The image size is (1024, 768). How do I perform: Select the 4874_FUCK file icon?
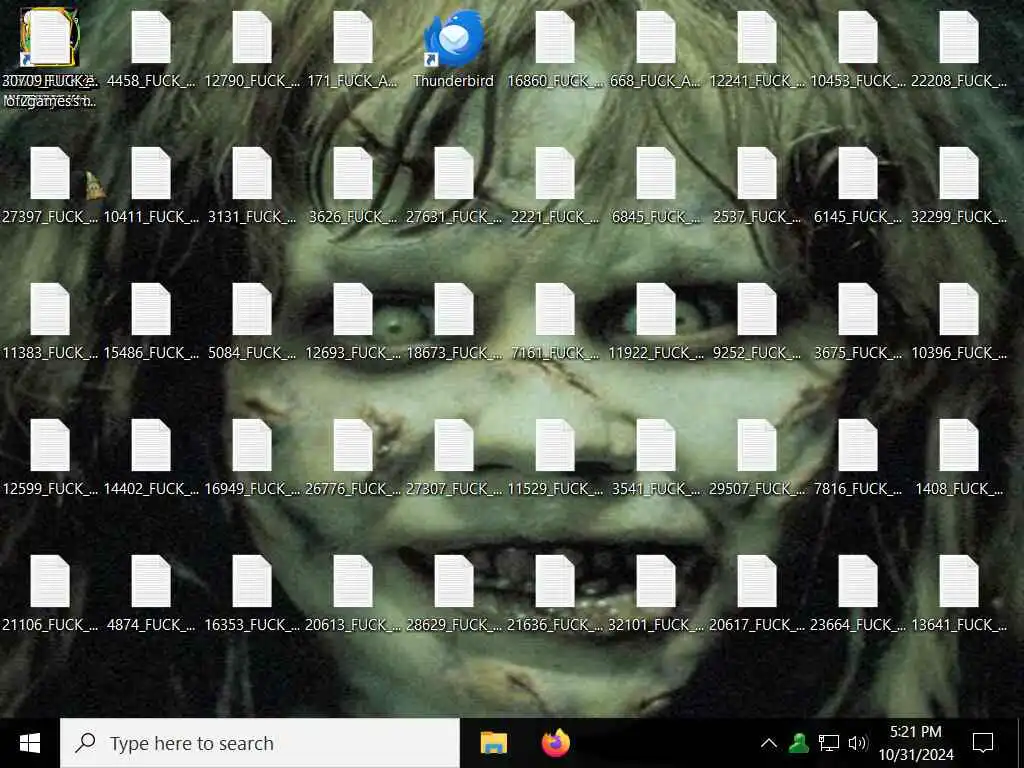pos(151,581)
